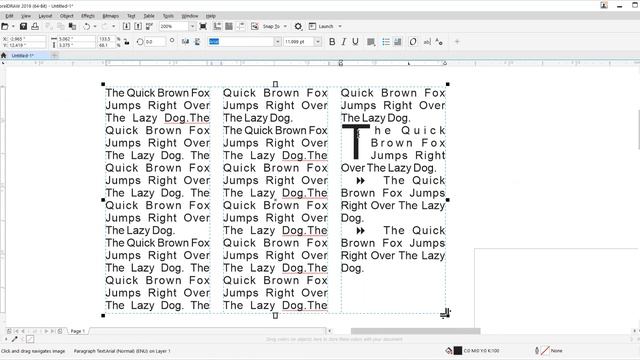This screenshot has width=640, height=360.
Task: Toggle the Lock ratio padlock icon
Action: pos(127,42)
